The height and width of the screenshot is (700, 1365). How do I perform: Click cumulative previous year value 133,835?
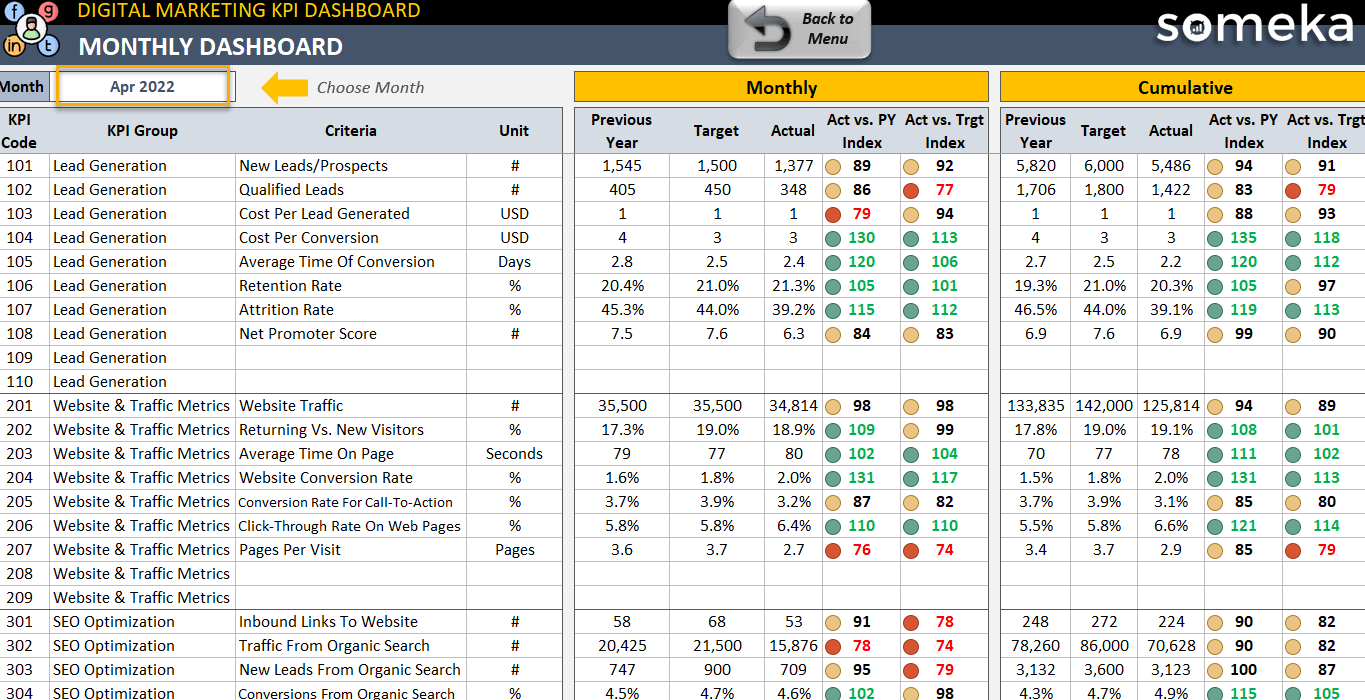(x=1035, y=406)
